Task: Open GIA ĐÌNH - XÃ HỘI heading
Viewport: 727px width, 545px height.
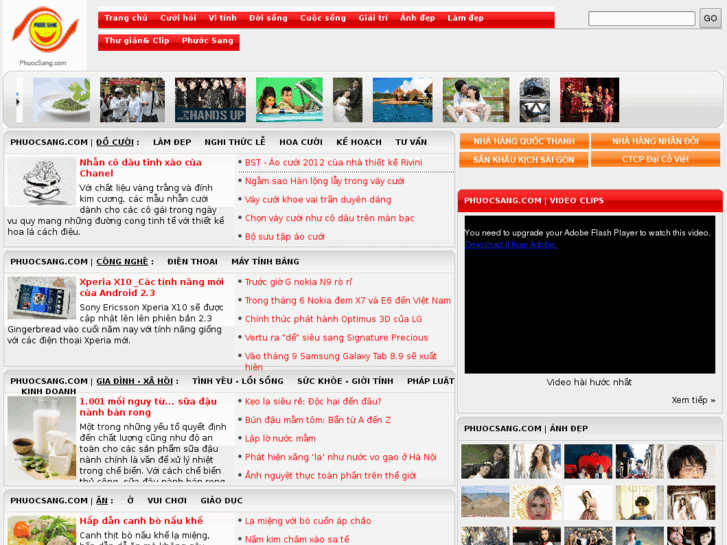Action: [x=134, y=381]
